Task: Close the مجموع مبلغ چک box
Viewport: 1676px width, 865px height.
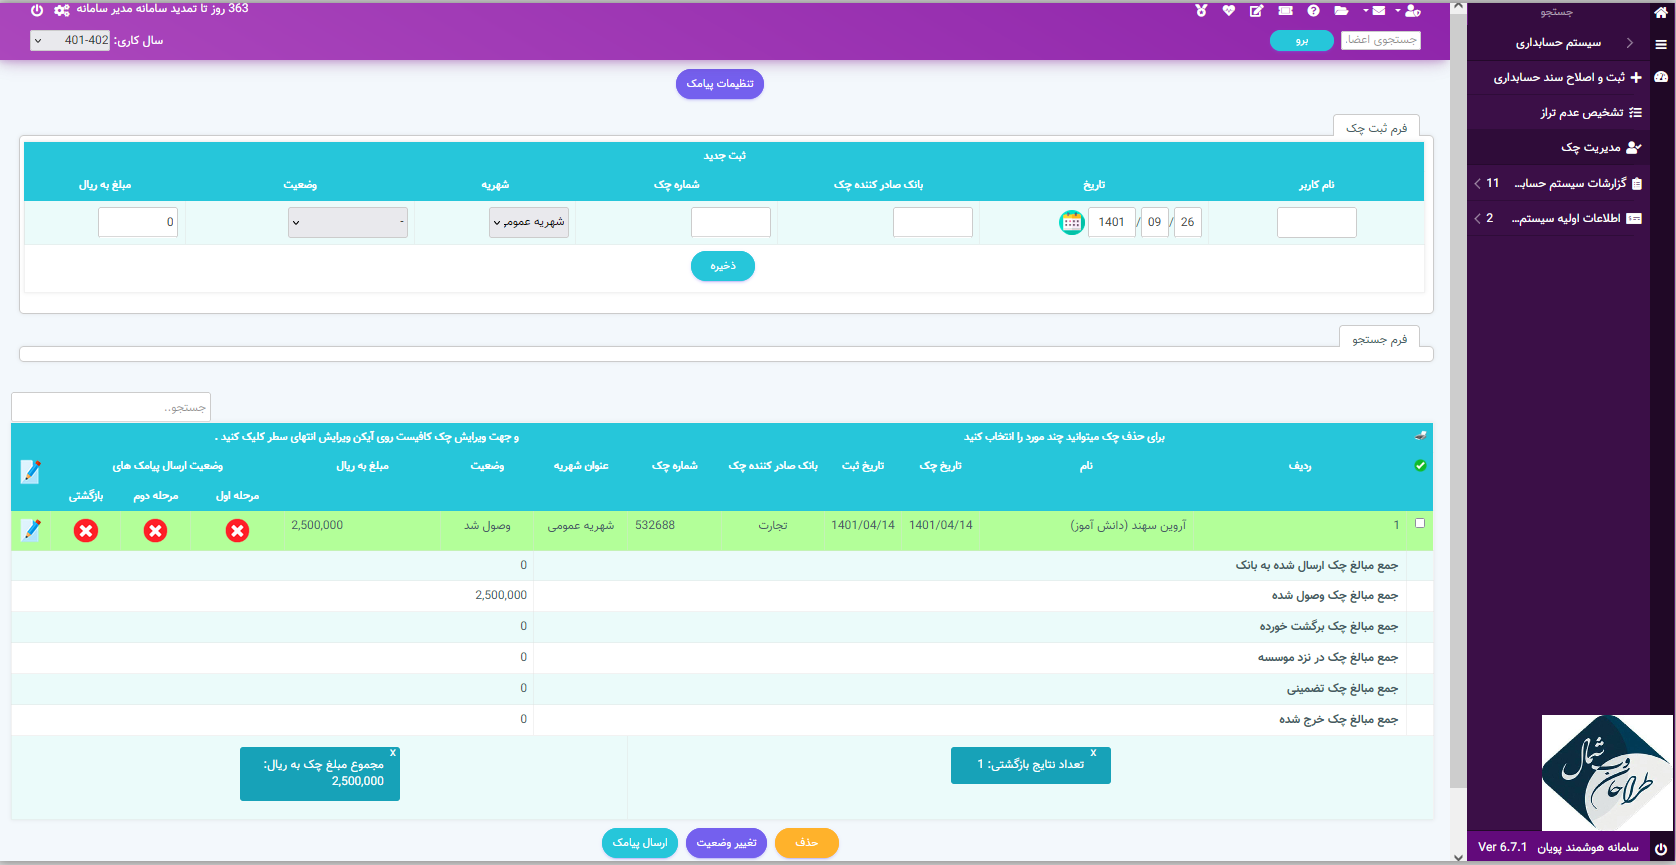Action: click(393, 753)
